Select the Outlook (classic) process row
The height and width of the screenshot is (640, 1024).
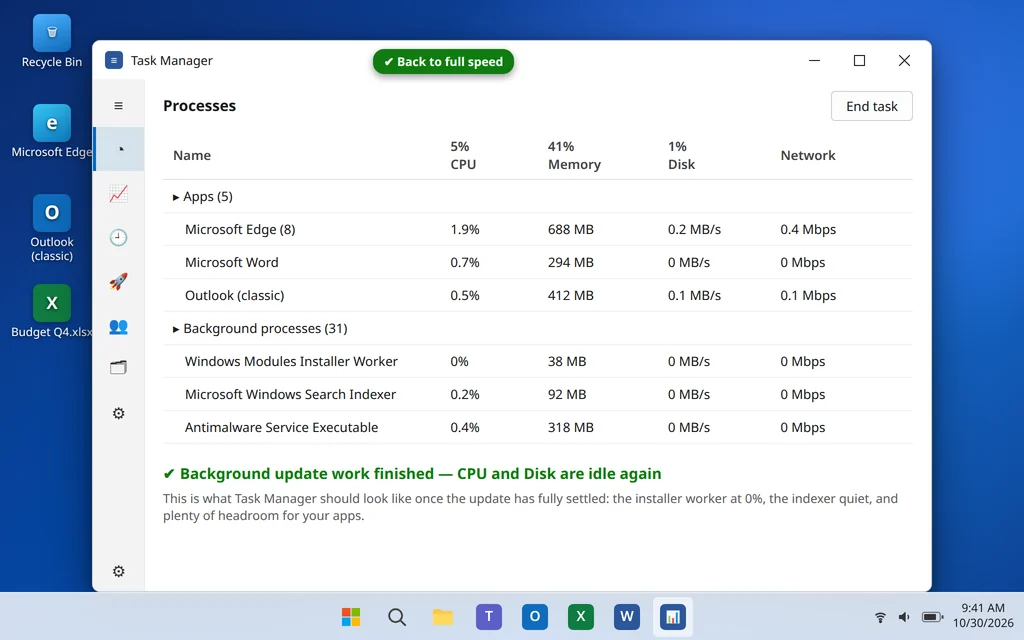[537, 295]
